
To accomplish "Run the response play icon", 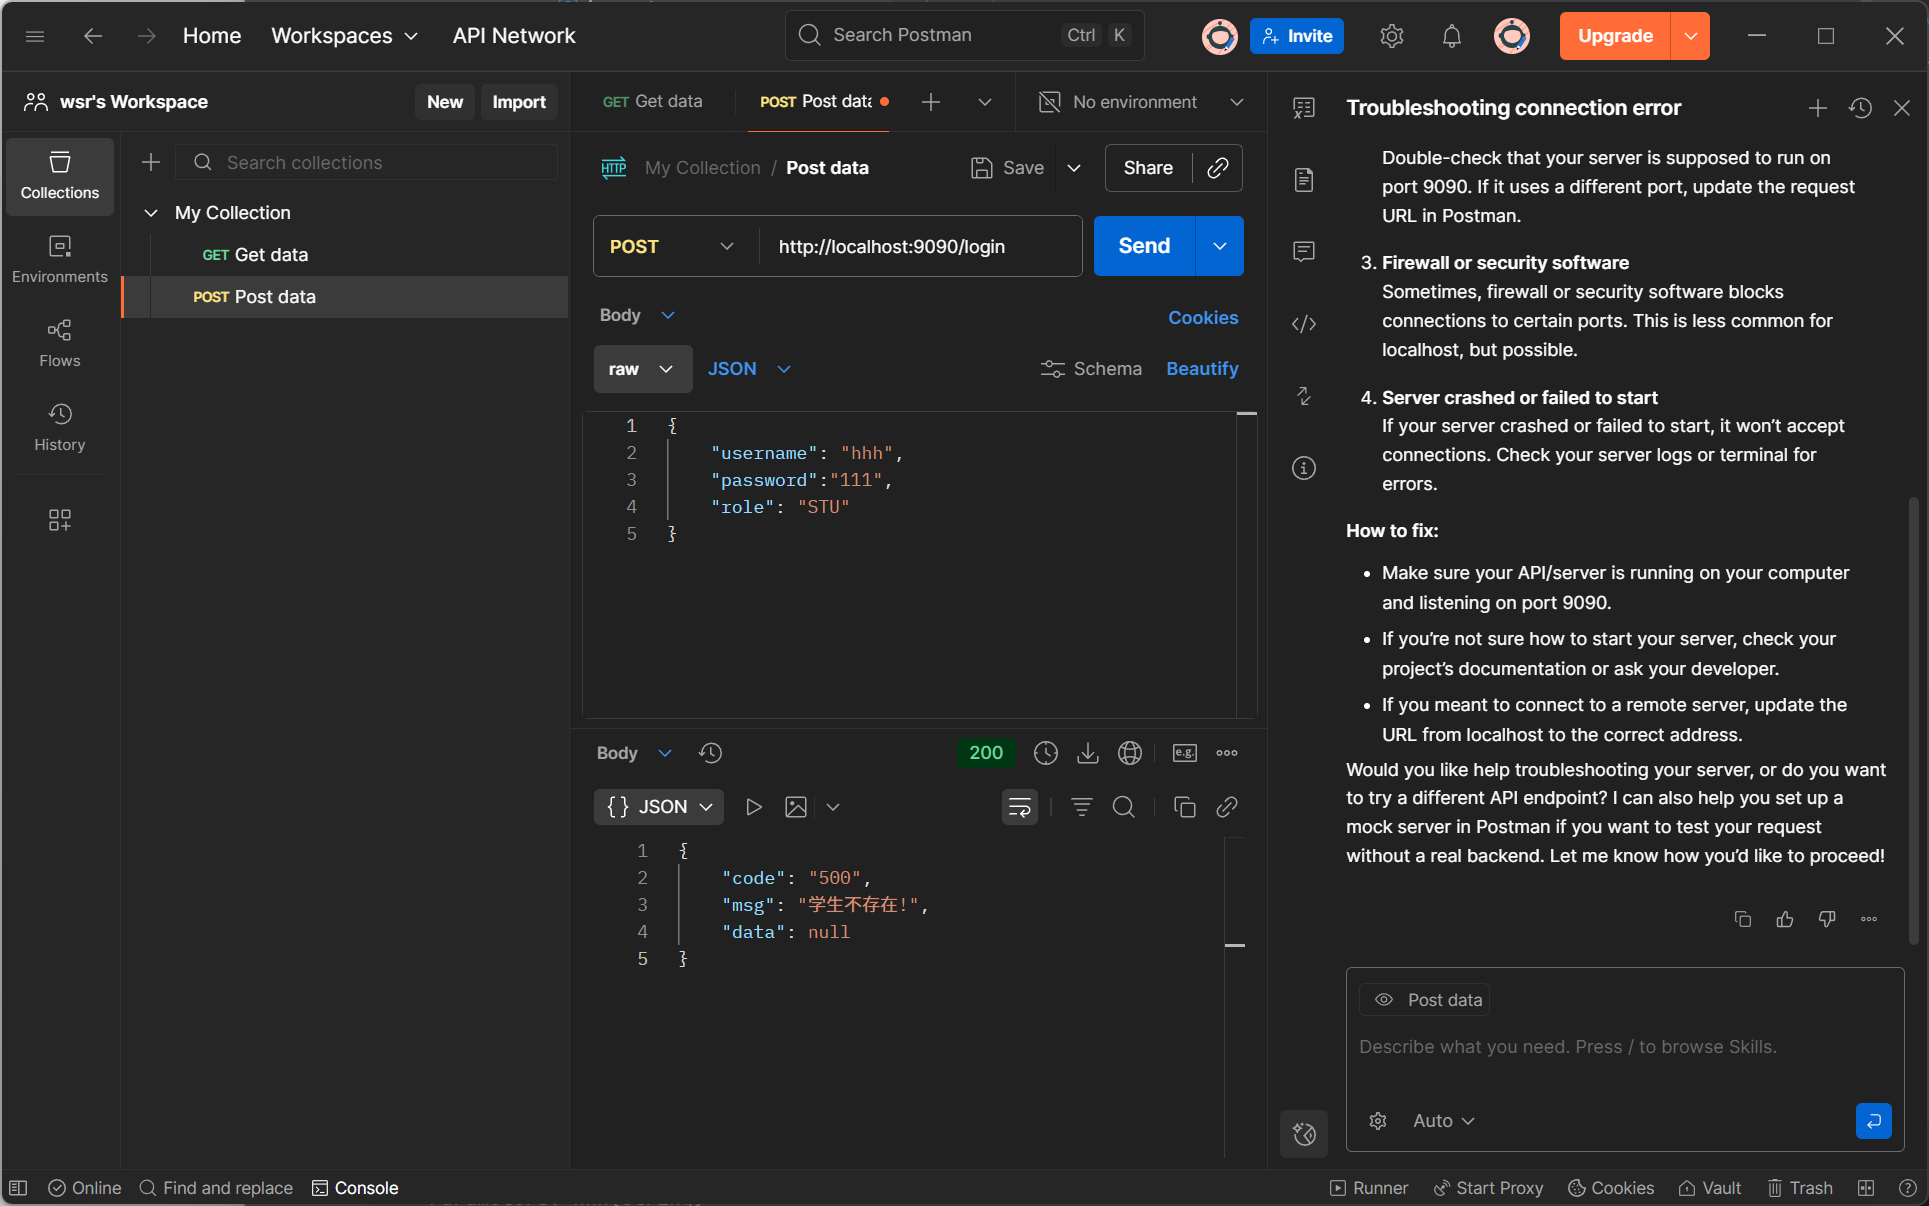I will click(754, 807).
